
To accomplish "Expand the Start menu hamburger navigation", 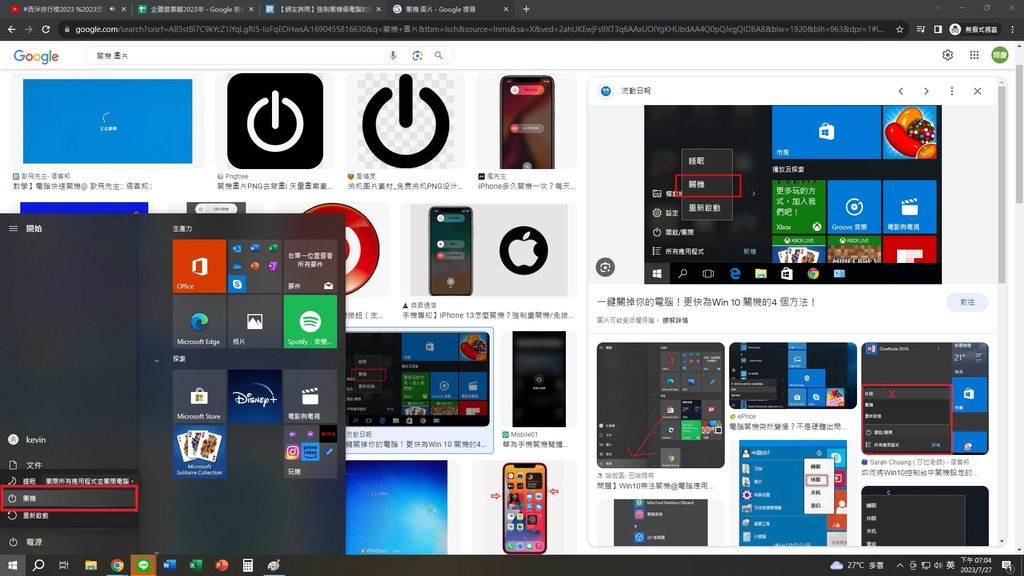I will coord(13,229).
